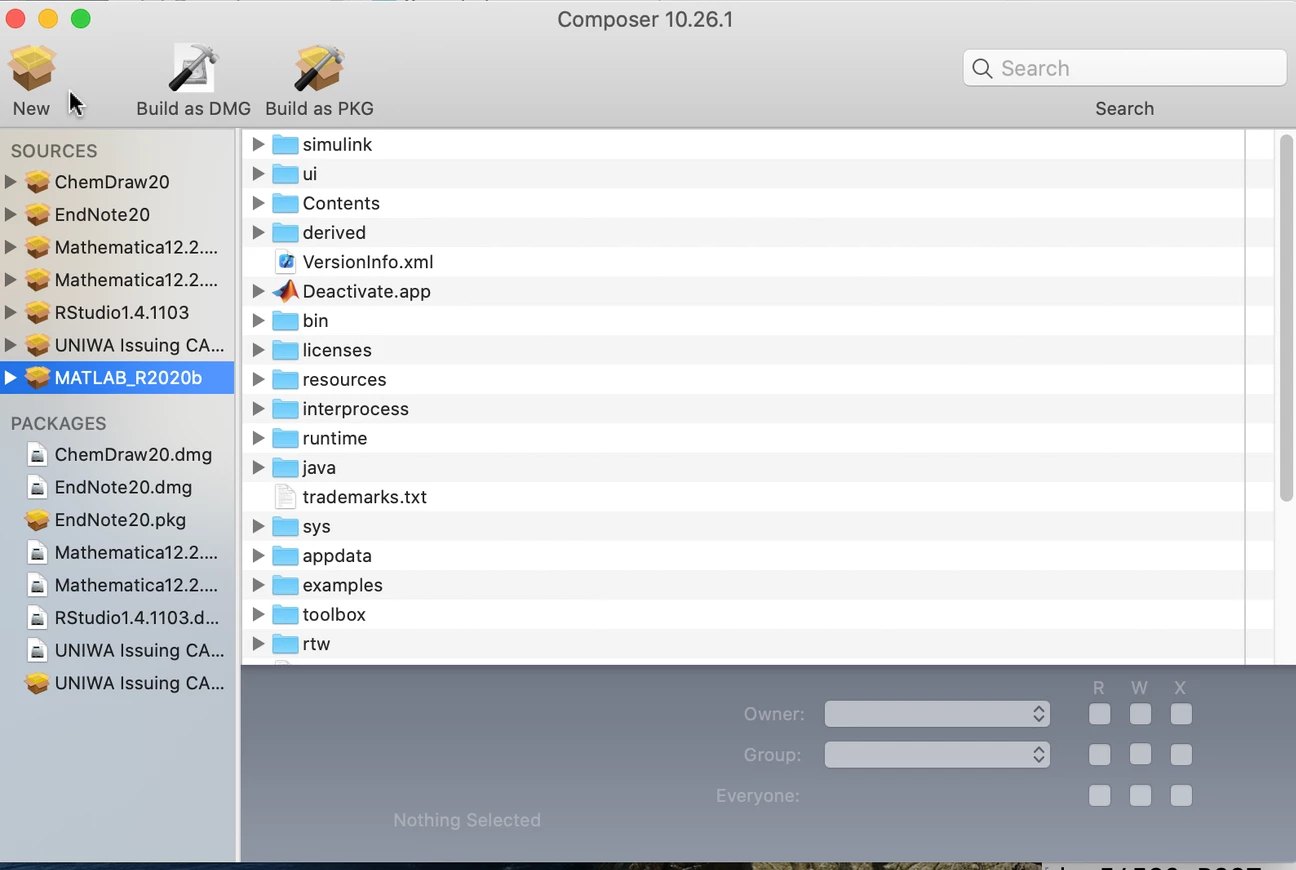Select the EndNote20 source box icon
This screenshot has width=1296, height=870.
pos(38,215)
